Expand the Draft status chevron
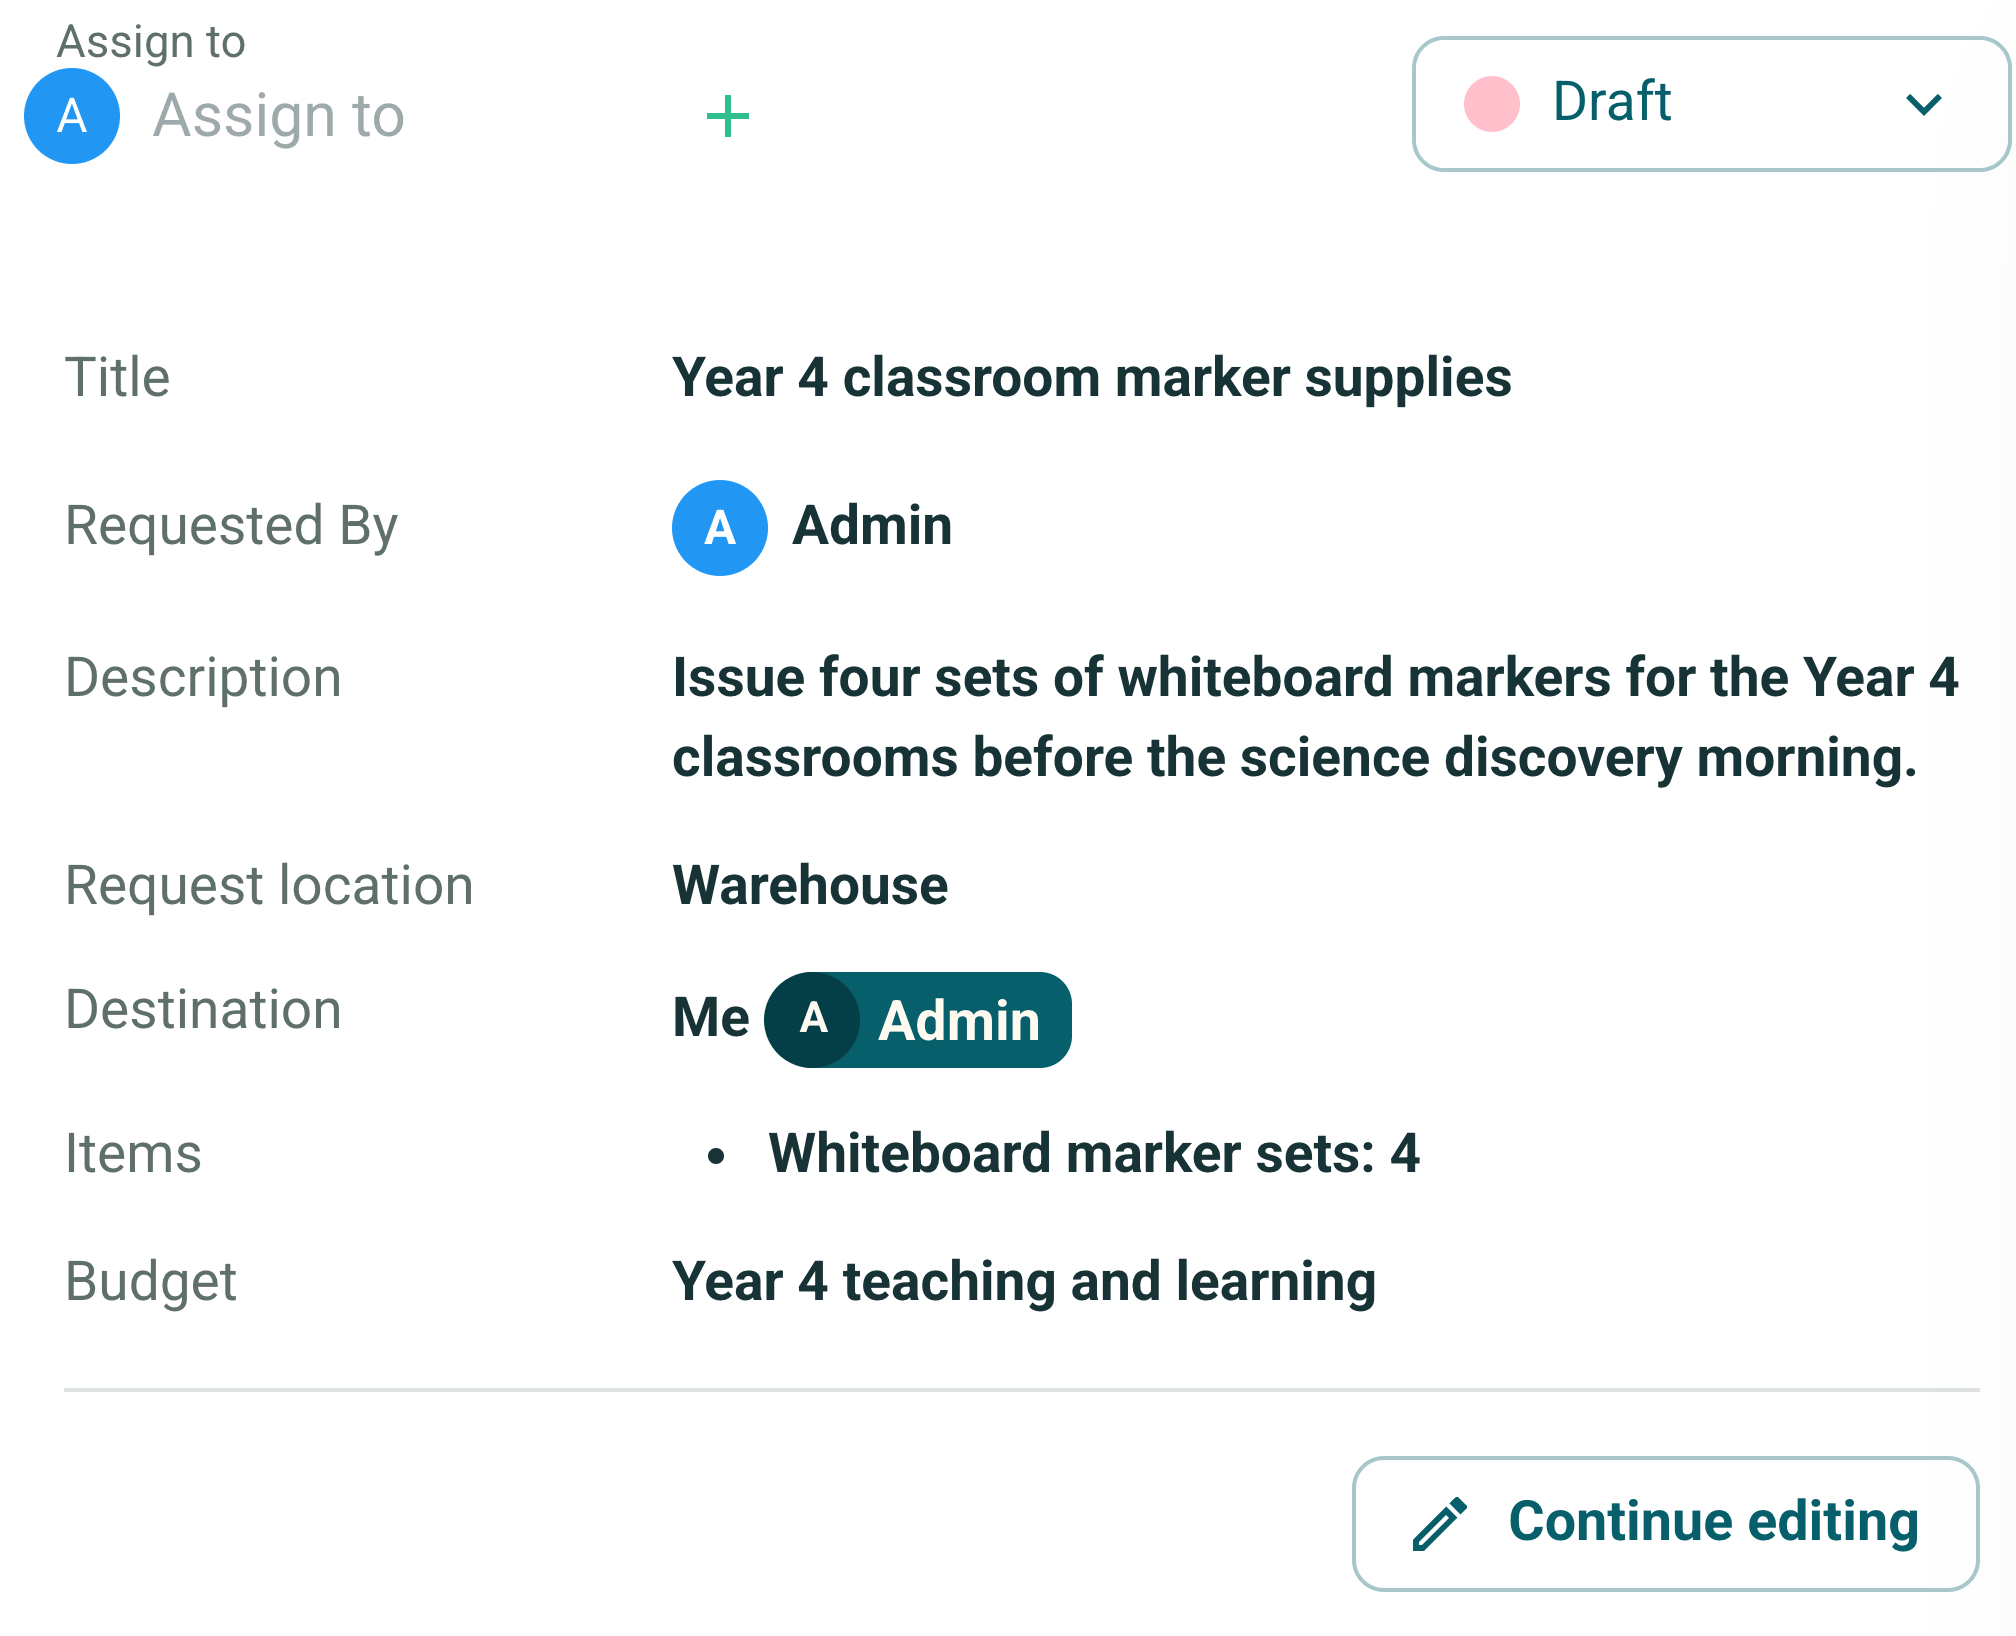 pyautogui.click(x=1923, y=104)
